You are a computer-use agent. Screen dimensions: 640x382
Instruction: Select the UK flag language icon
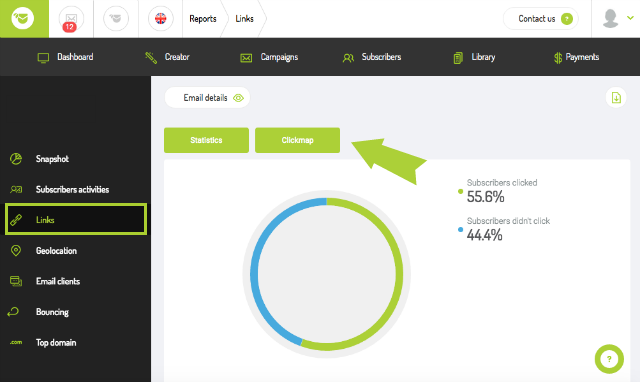click(x=160, y=18)
